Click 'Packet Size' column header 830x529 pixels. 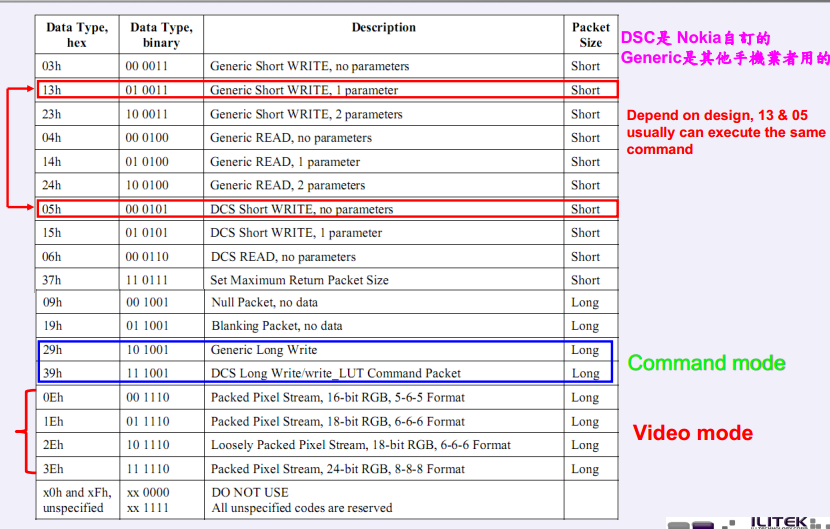(591, 35)
